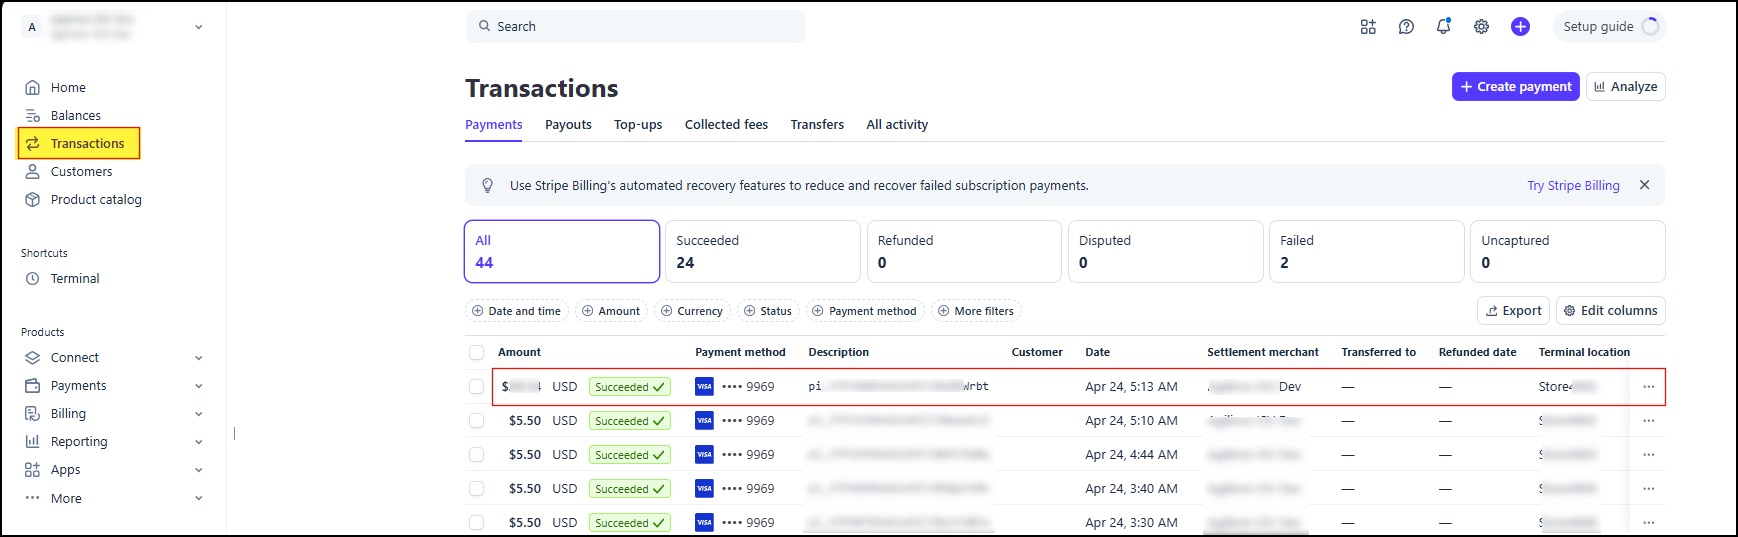The width and height of the screenshot is (1738, 537).
Task: Open the Home page from sidebar
Action: pos(68,87)
